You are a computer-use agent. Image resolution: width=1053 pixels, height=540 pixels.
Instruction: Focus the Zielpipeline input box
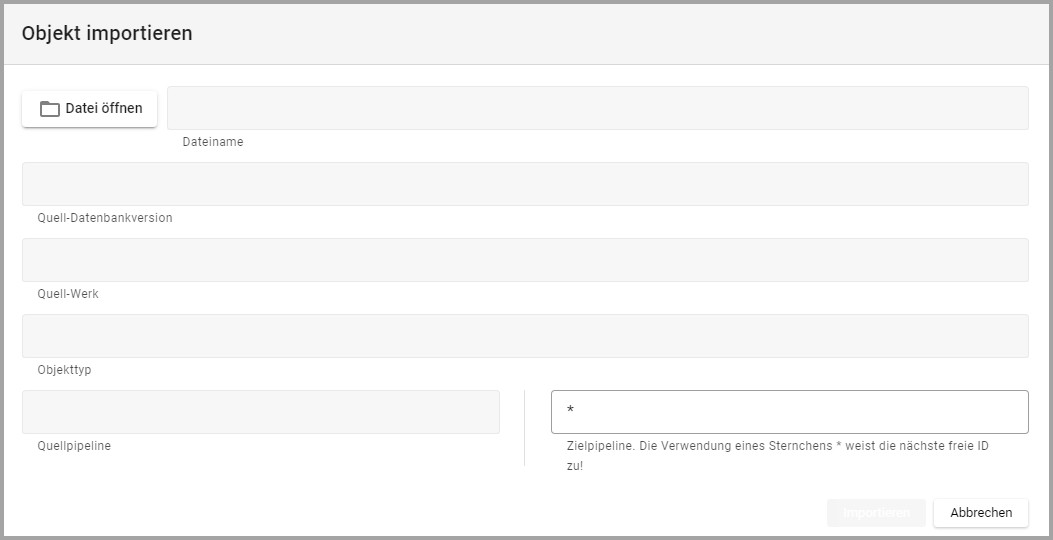coord(789,412)
